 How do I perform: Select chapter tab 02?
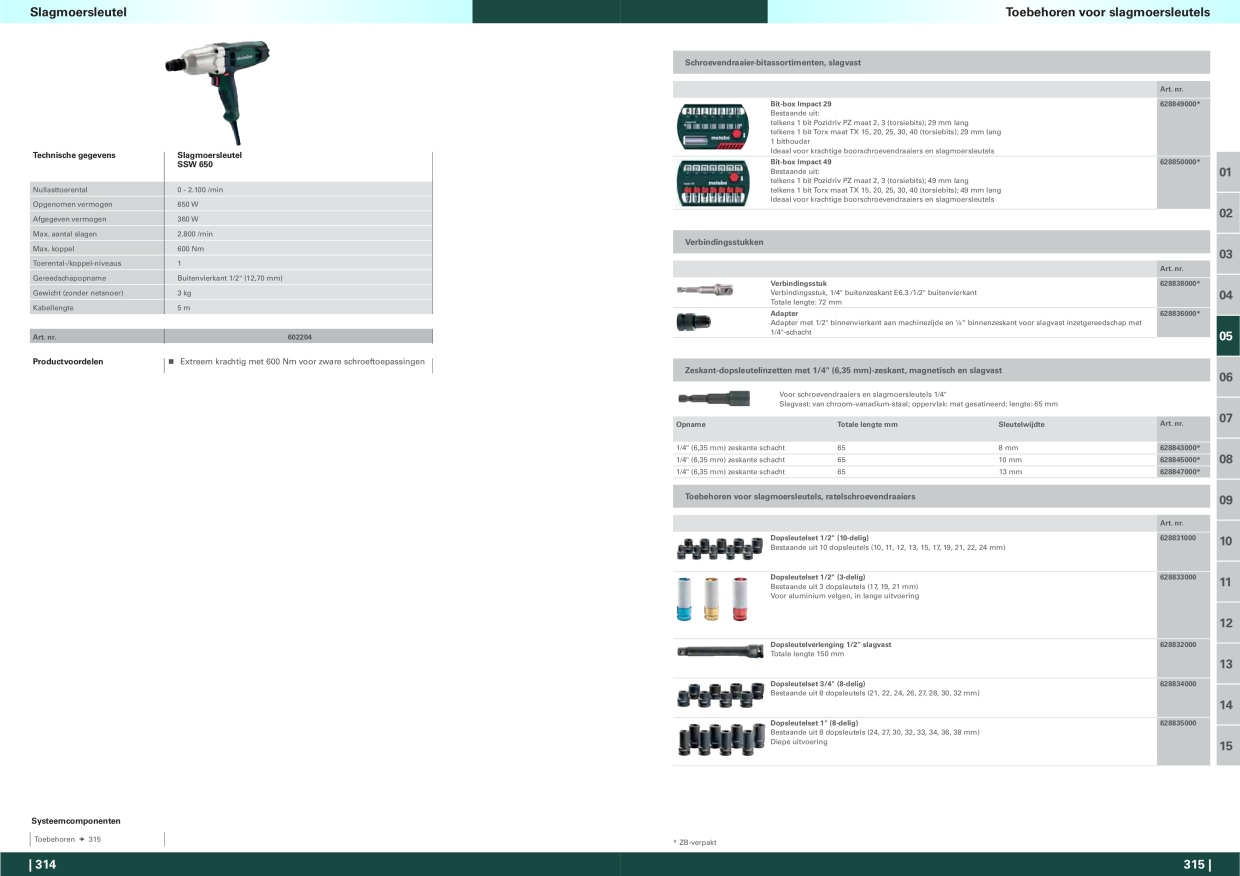coord(1226,213)
